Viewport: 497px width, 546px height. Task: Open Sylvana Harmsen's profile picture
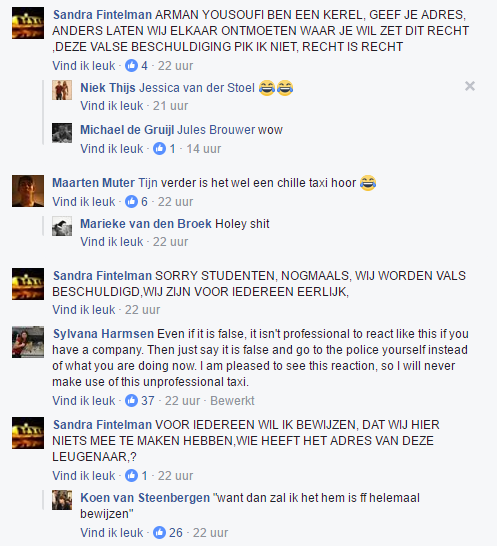(28, 342)
